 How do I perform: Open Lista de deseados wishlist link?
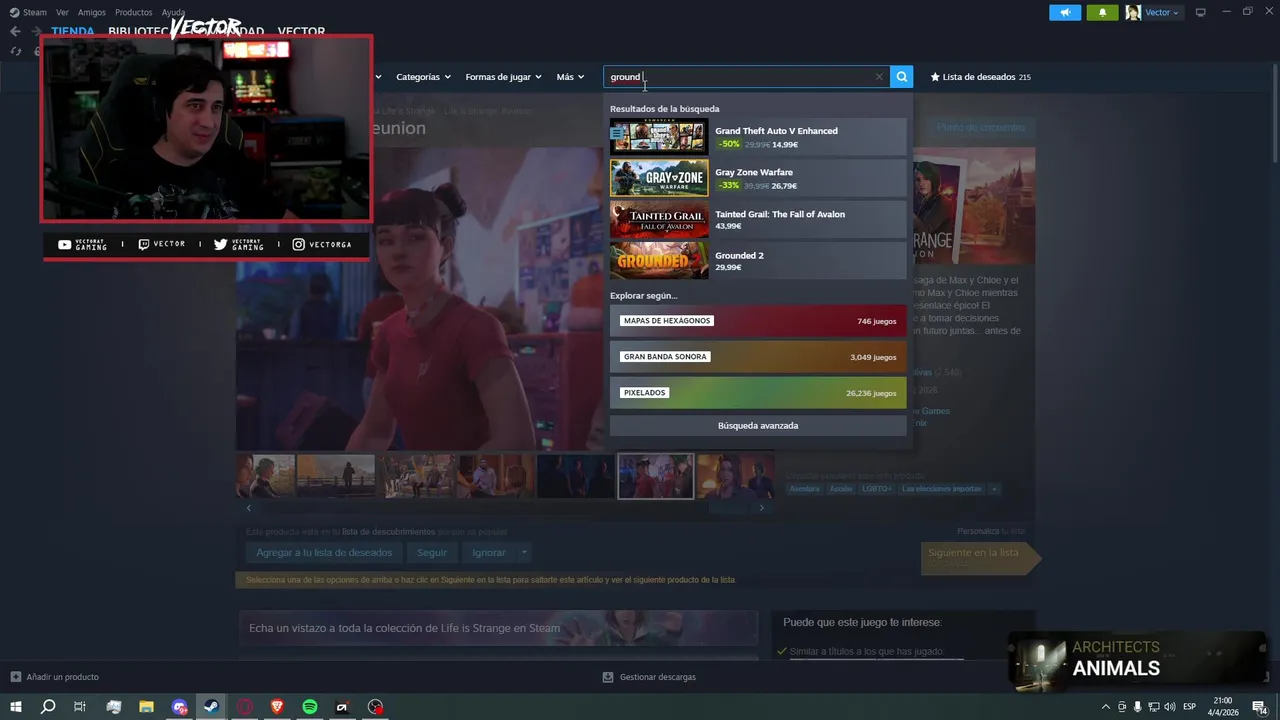(x=980, y=77)
